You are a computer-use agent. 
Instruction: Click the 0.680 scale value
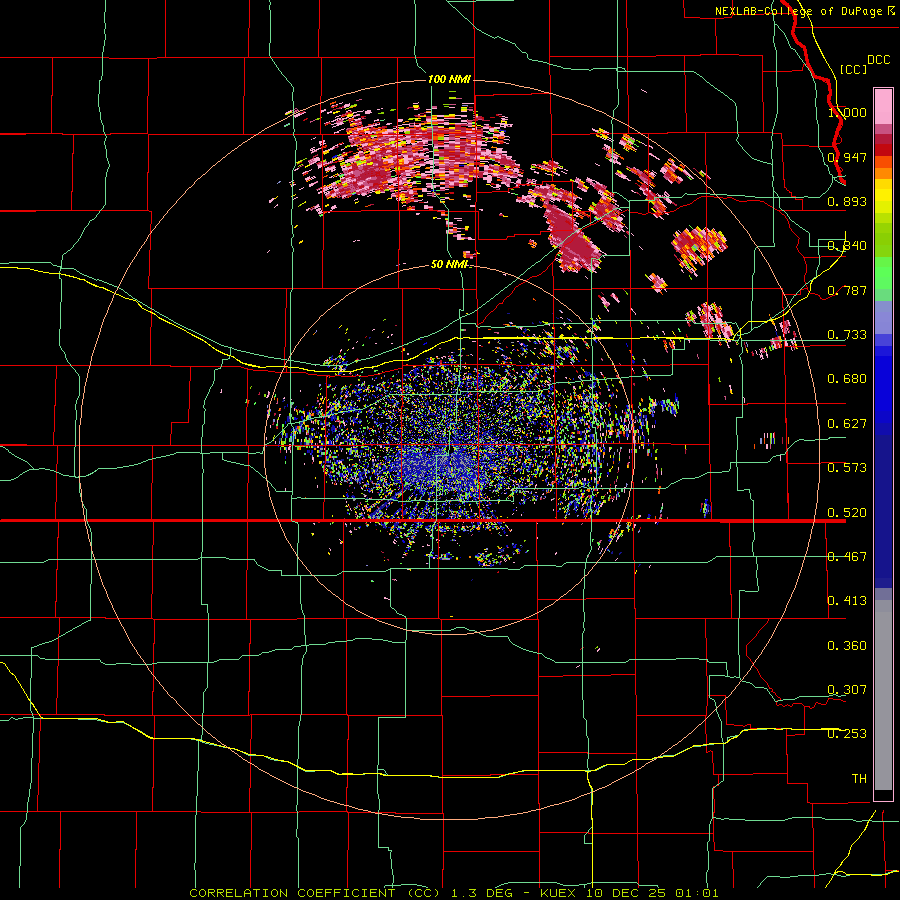pyautogui.click(x=847, y=379)
